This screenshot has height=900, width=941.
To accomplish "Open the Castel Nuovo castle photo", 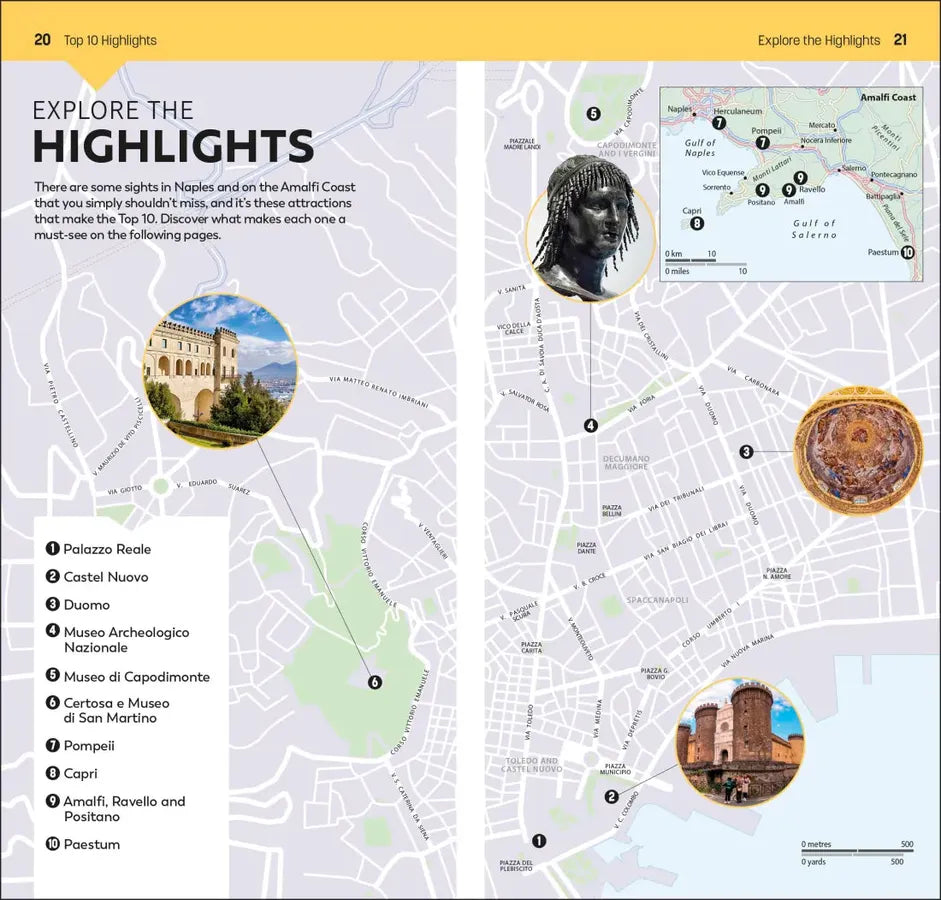I will (x=740, y=740).
